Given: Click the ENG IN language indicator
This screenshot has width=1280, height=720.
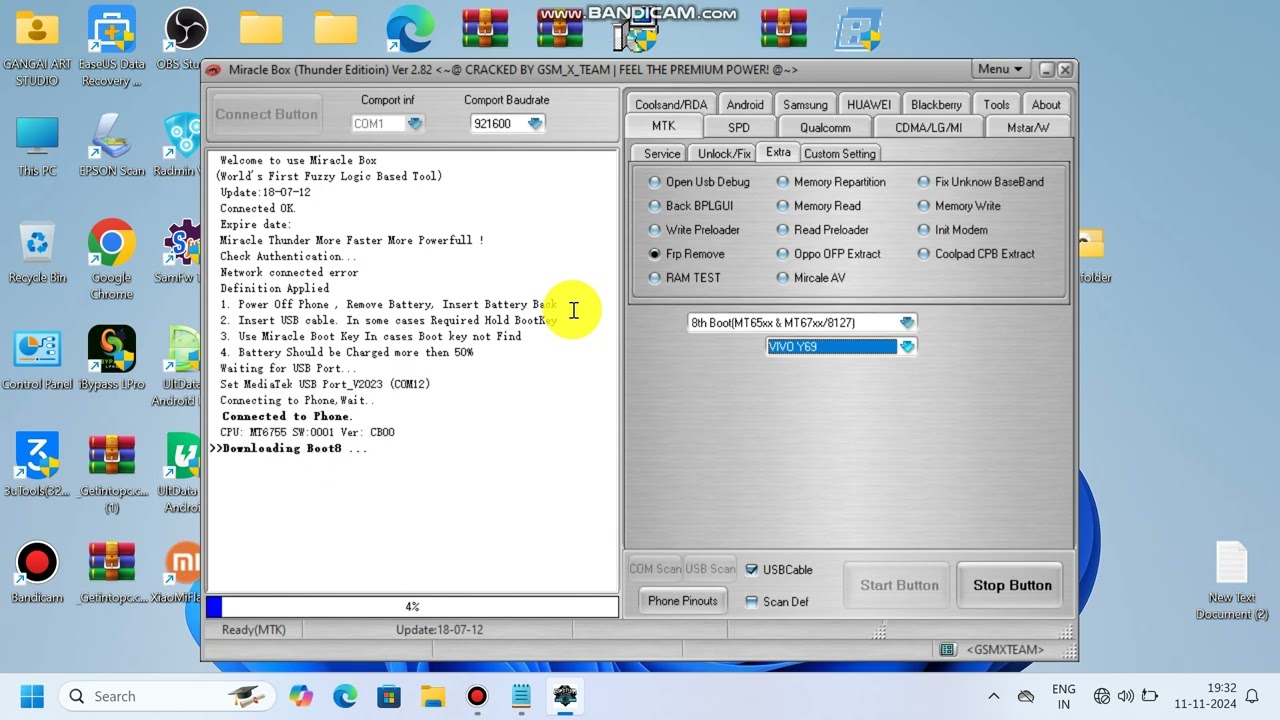Looking at the screenshot, I should point(1064,696).
